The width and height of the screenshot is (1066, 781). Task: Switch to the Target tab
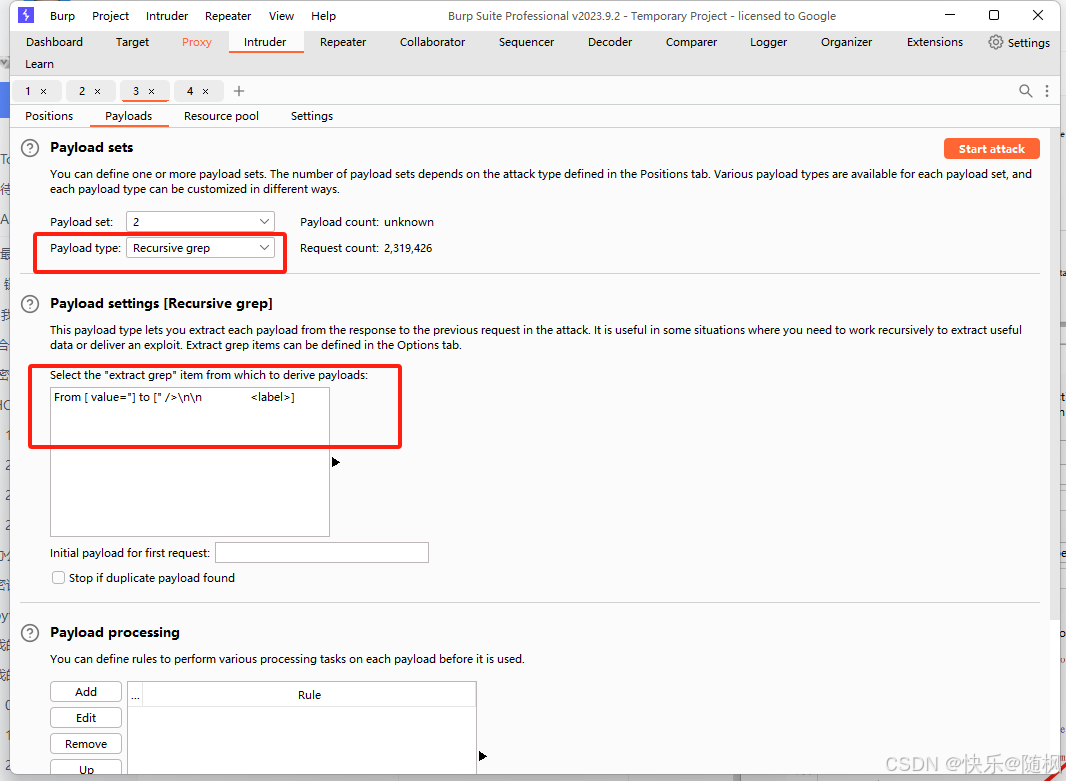tap(132, 42)
